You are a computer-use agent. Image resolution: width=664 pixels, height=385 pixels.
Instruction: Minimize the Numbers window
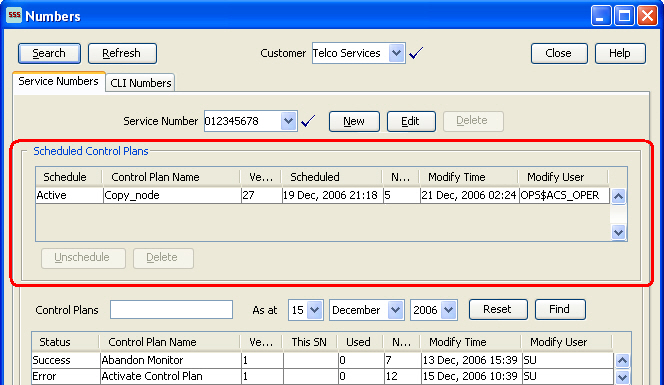tap(601, 16)
